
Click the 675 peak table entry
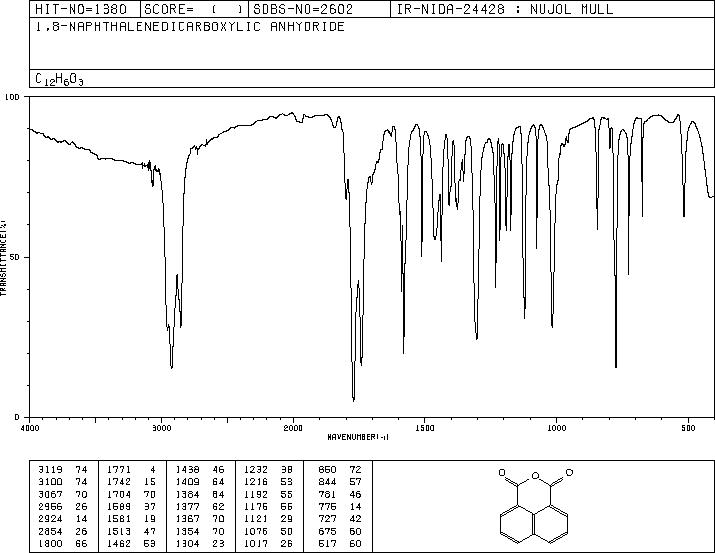[340, 532]
